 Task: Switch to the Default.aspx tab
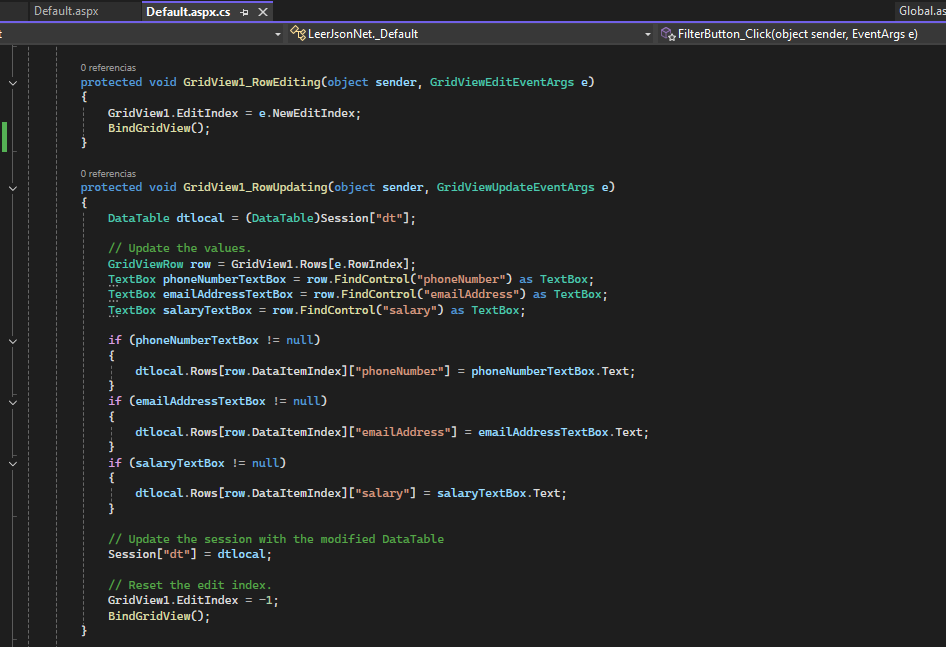click(66, 11)
